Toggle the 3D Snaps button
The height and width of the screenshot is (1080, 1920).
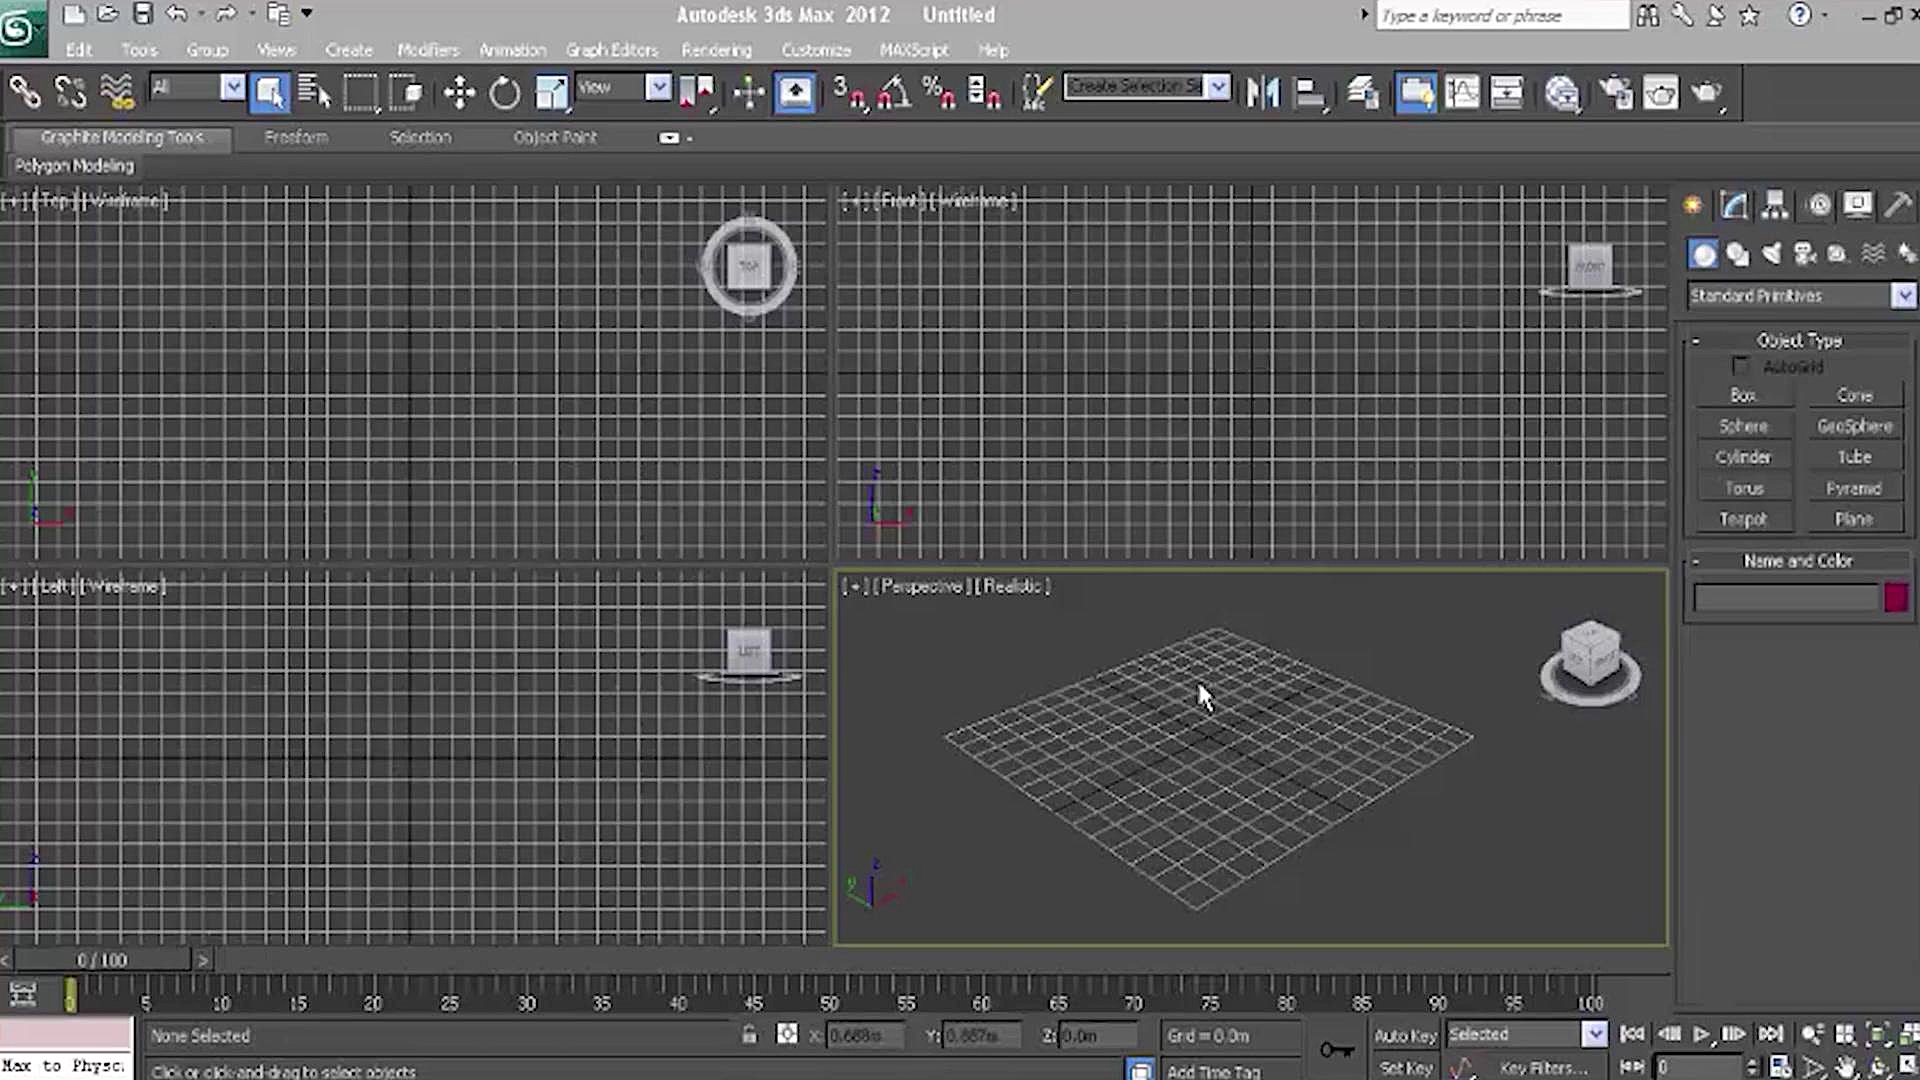850,92
